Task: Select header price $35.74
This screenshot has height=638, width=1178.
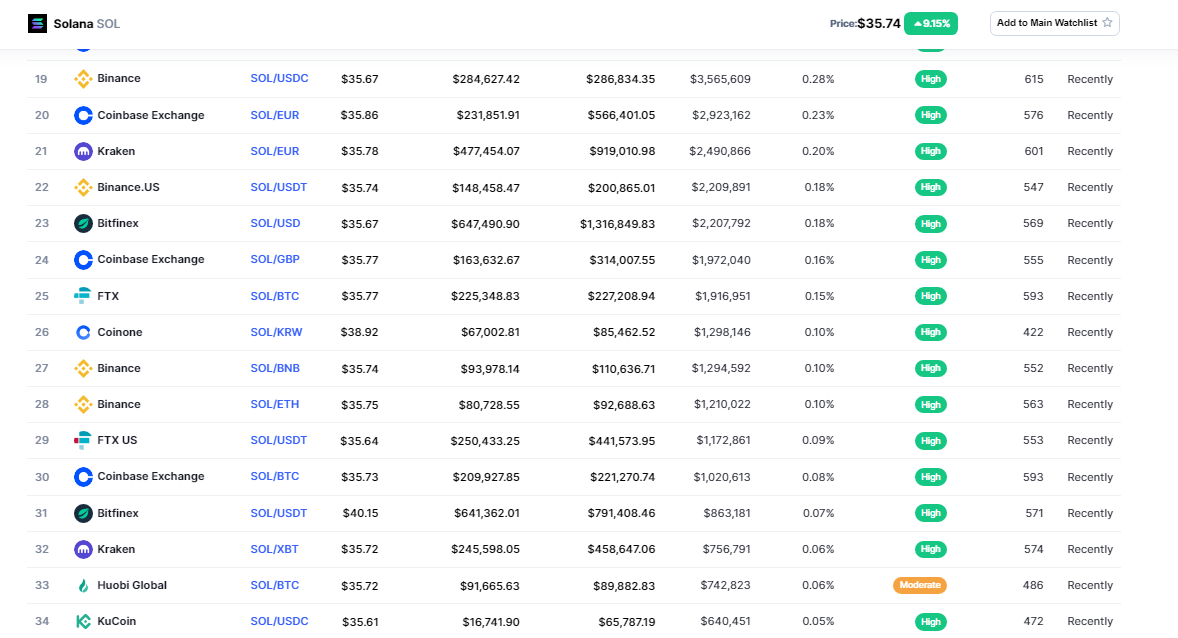Action: tap(879, 23)
